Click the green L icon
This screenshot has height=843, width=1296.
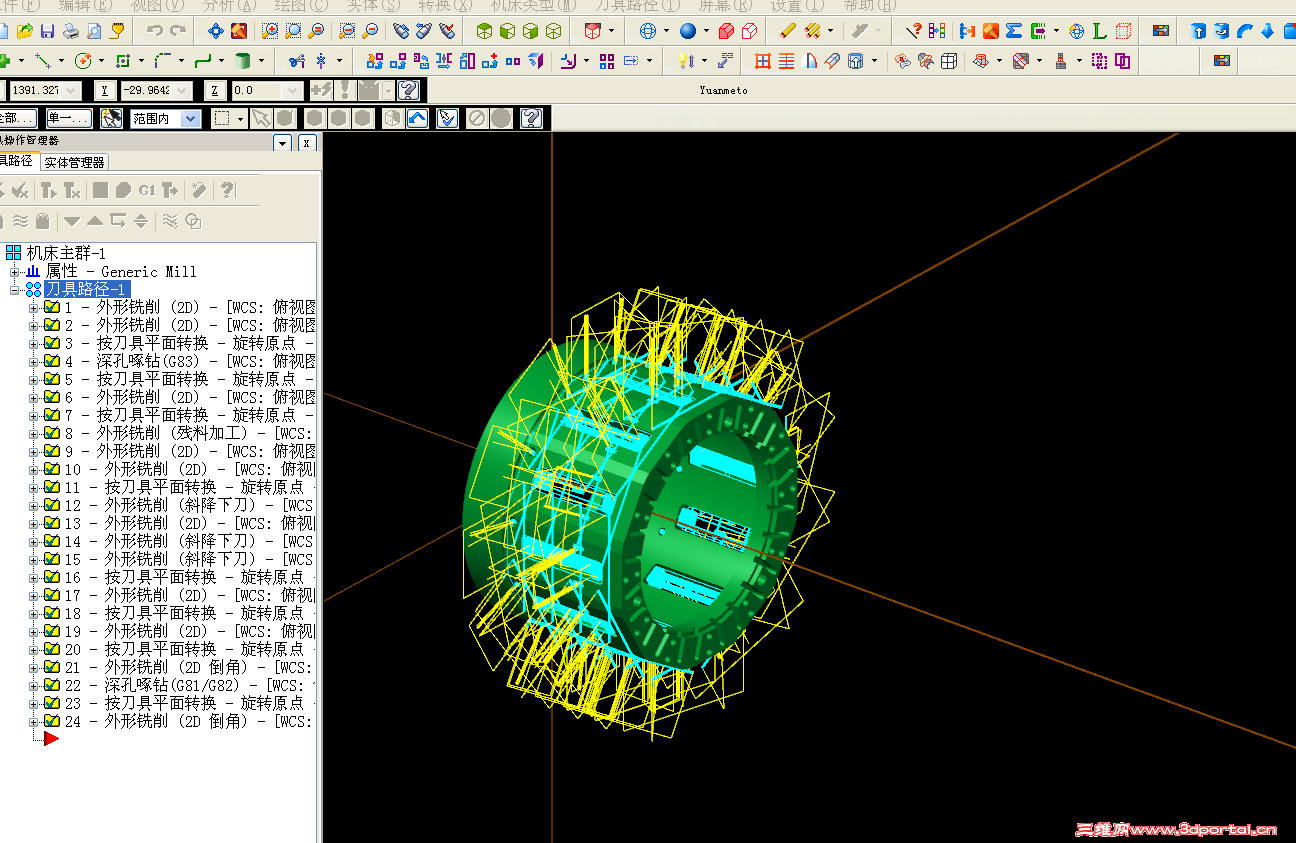pos(1100,31)
